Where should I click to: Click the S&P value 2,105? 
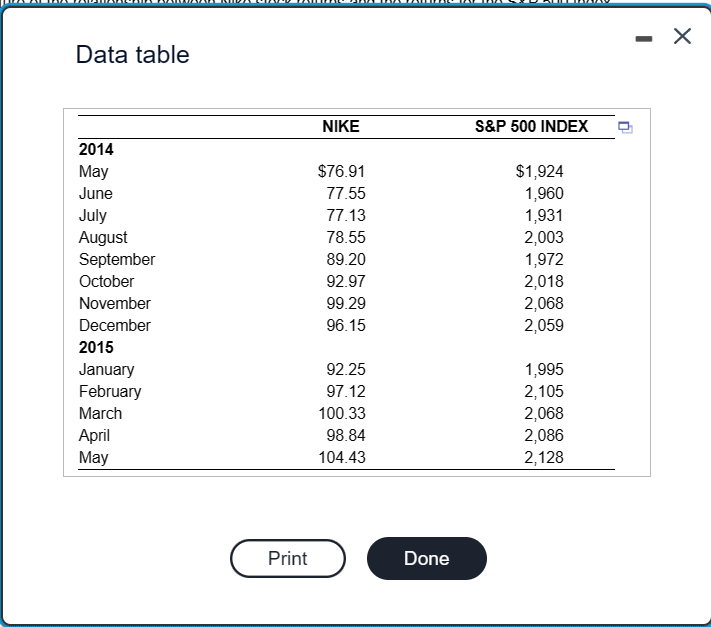tap(544, 391)
